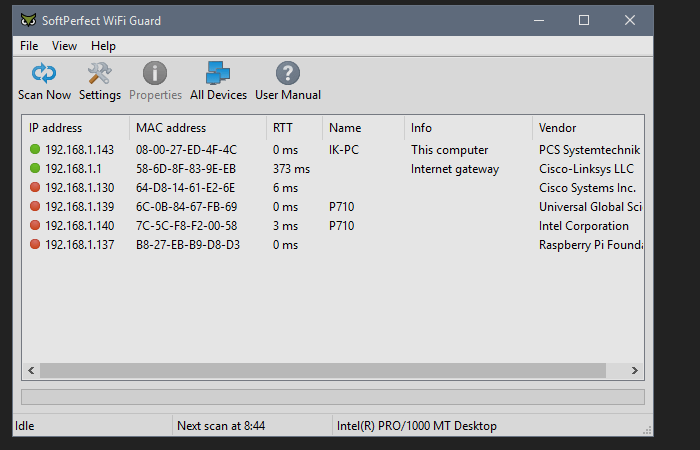The image size is (700, 450).
Task: Click P710 name in 192.168.1.139 row
Action: 342,207
